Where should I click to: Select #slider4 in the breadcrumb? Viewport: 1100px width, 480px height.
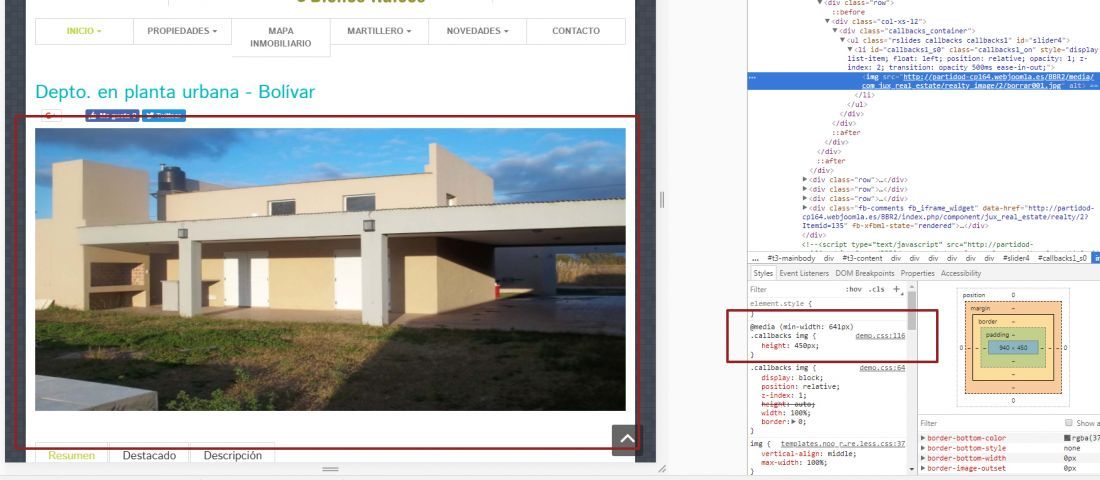point(1016,258)
